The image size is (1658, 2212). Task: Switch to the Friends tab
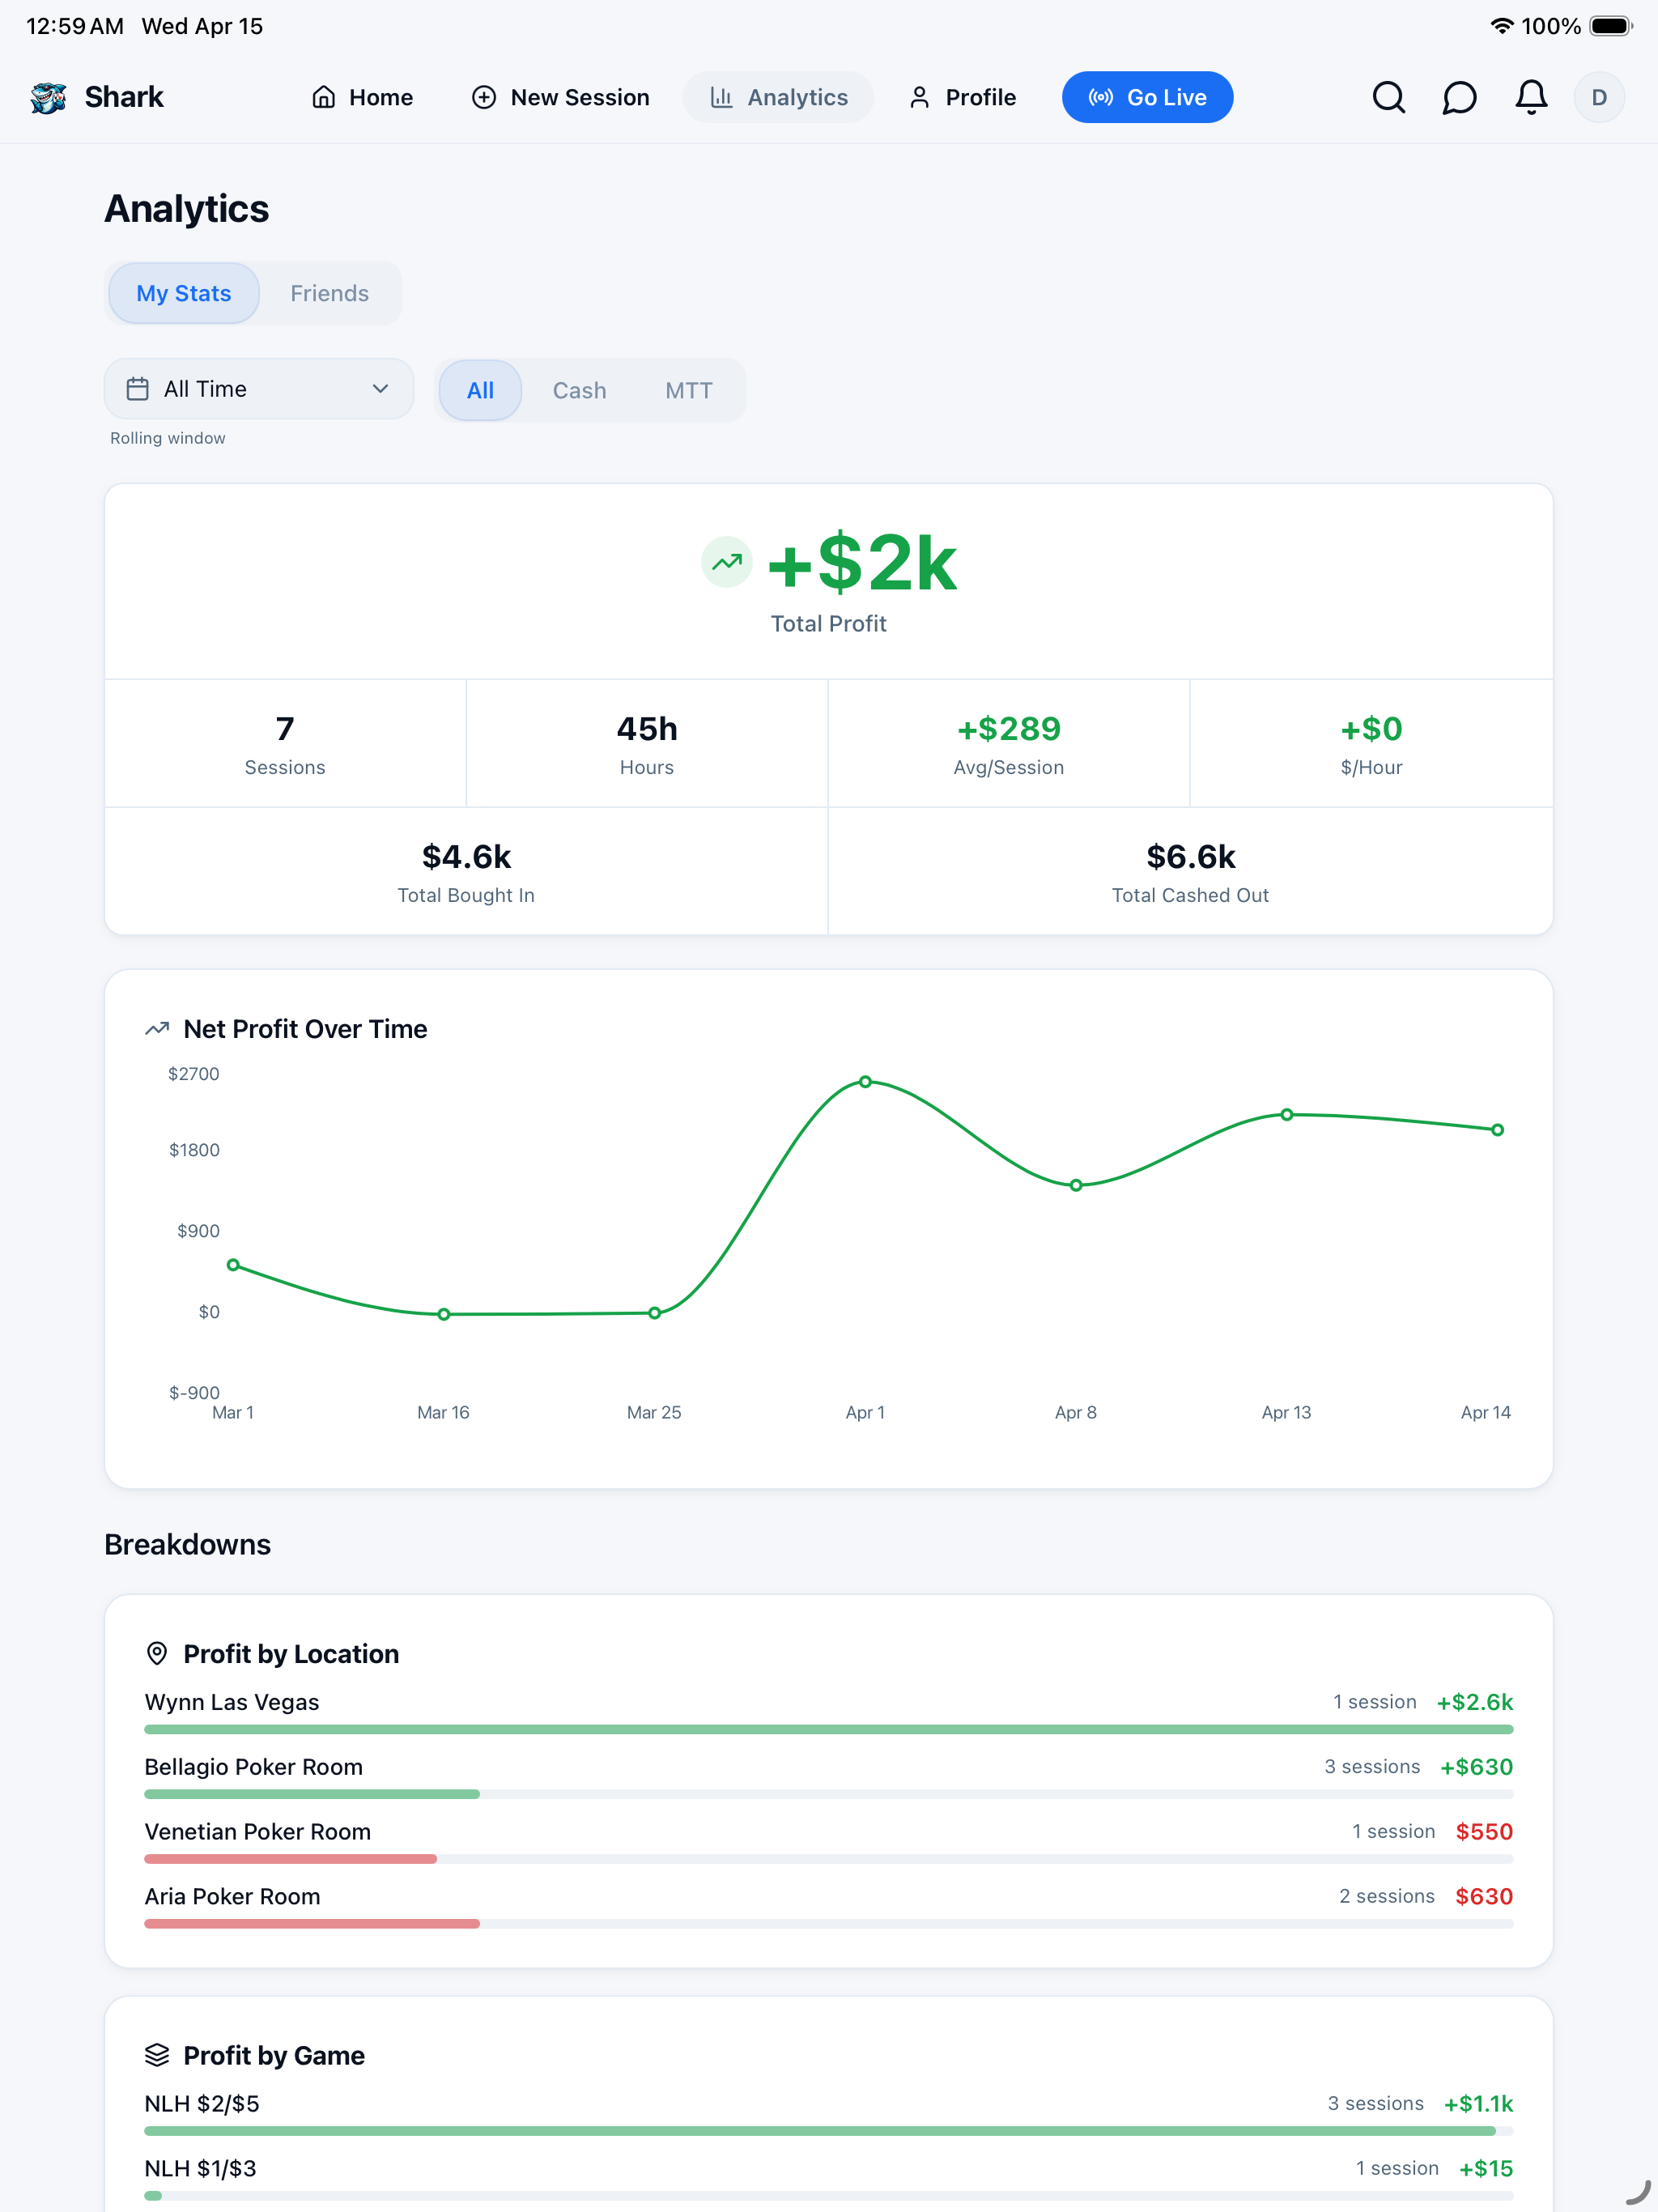pos(330,293)
